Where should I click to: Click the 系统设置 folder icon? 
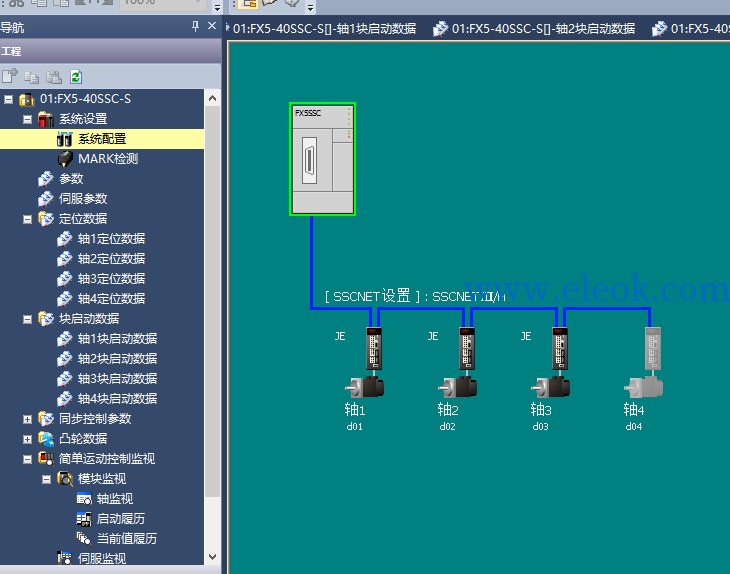pos(46,119)
